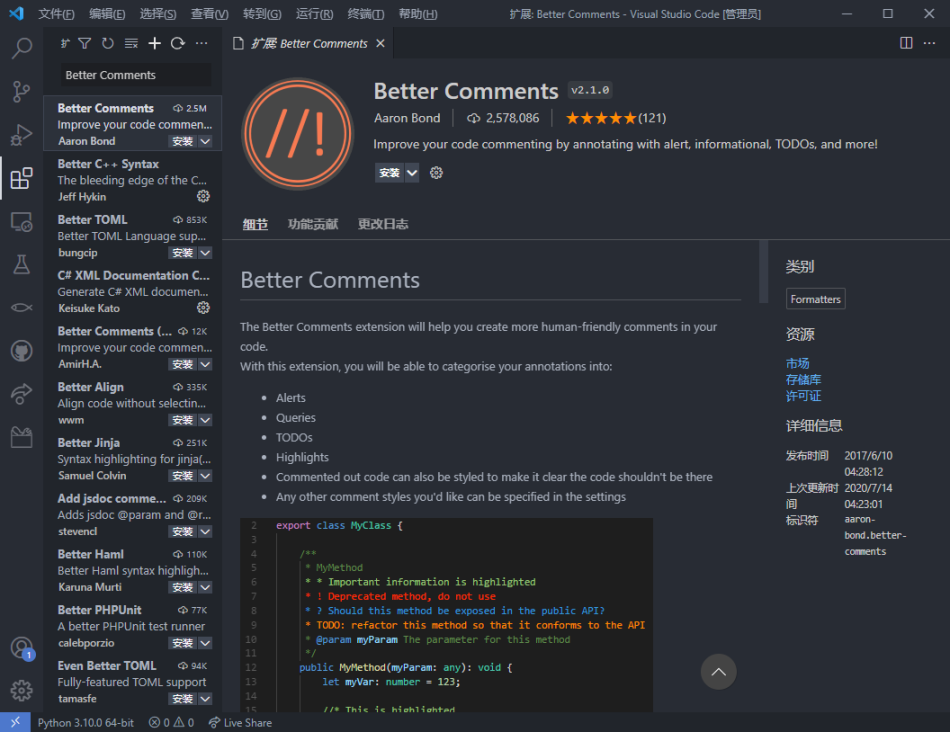Open the 市场 marketplace link
This screenshot has height=732, width=950.
[797, 364]
